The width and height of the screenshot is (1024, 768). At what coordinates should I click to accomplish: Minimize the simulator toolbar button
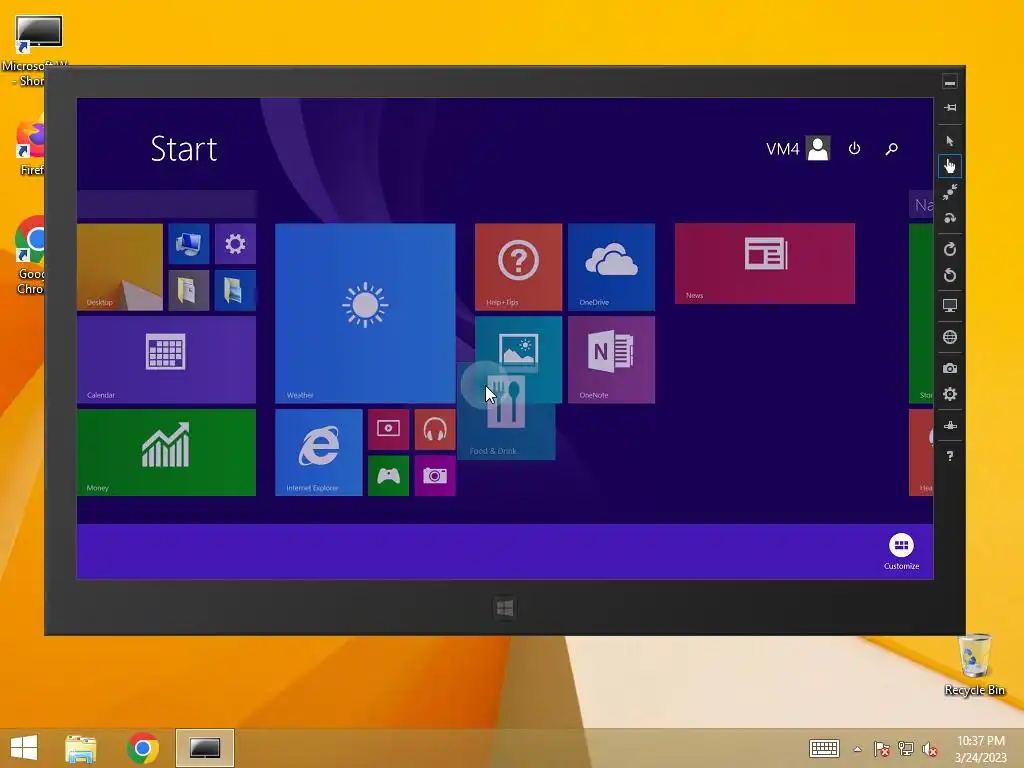point(950,82)
